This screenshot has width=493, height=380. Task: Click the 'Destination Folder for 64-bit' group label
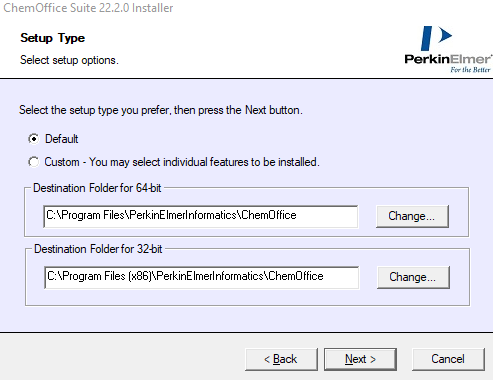click(97, 188)
